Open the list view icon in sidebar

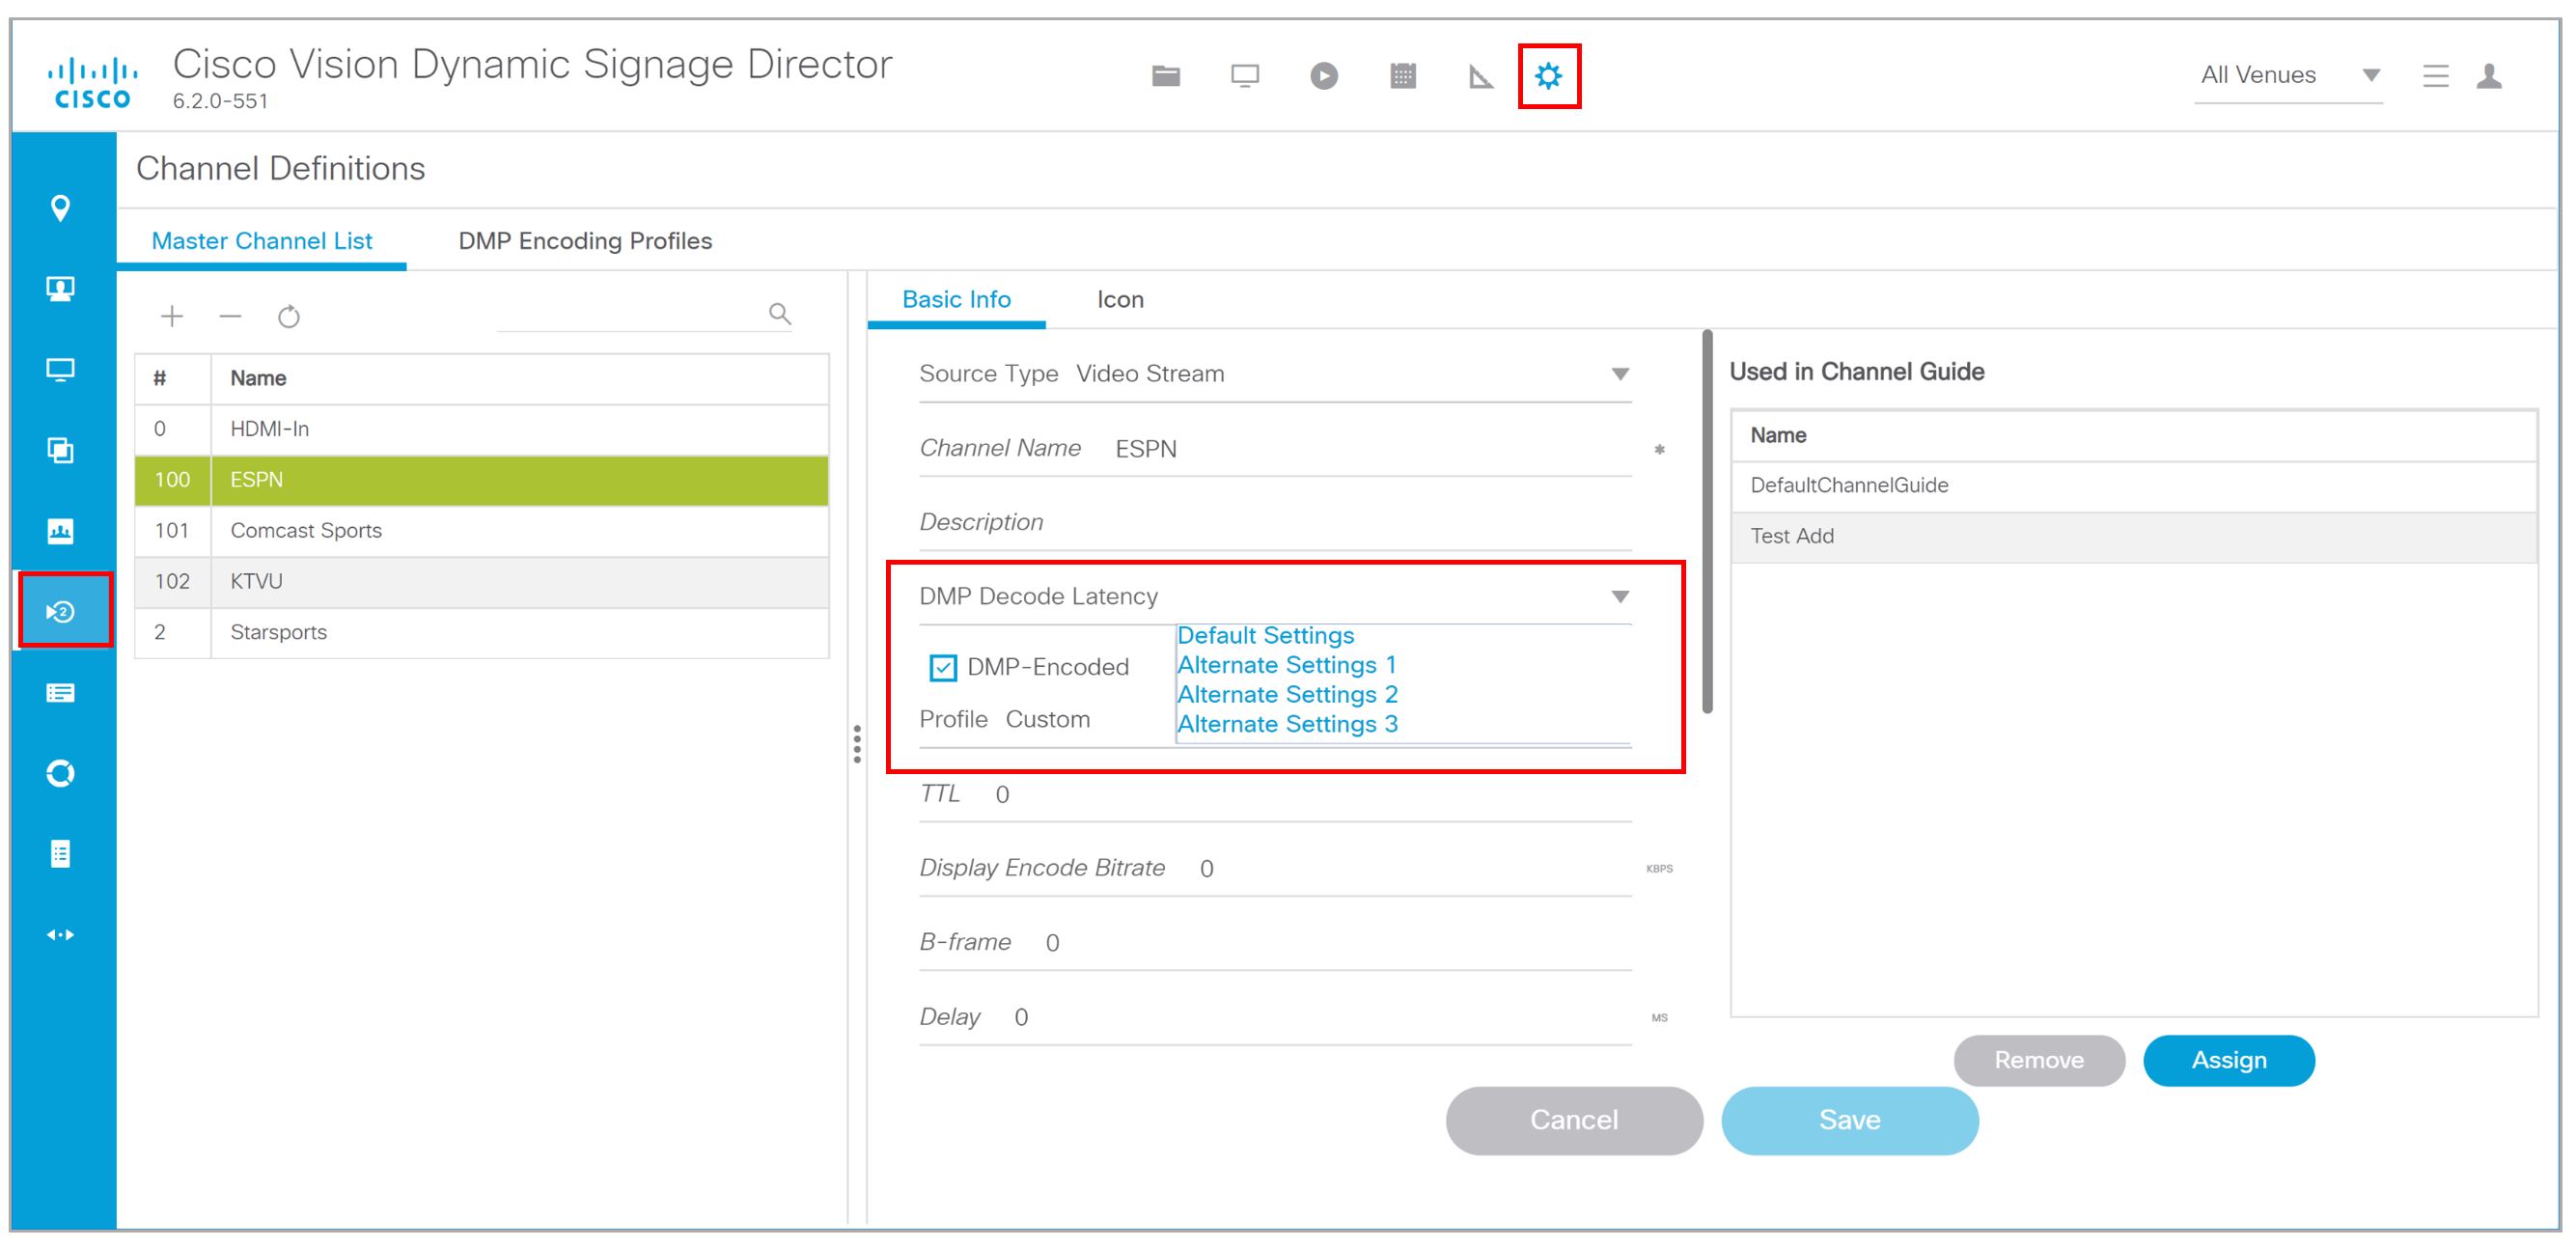[61, 692]
